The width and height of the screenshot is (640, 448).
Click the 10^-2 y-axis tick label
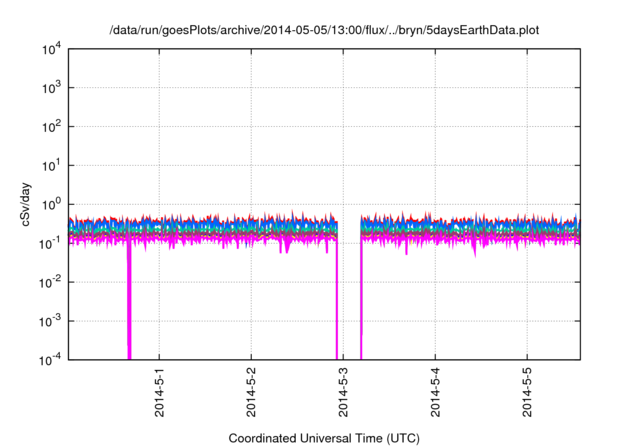(50, 282)
